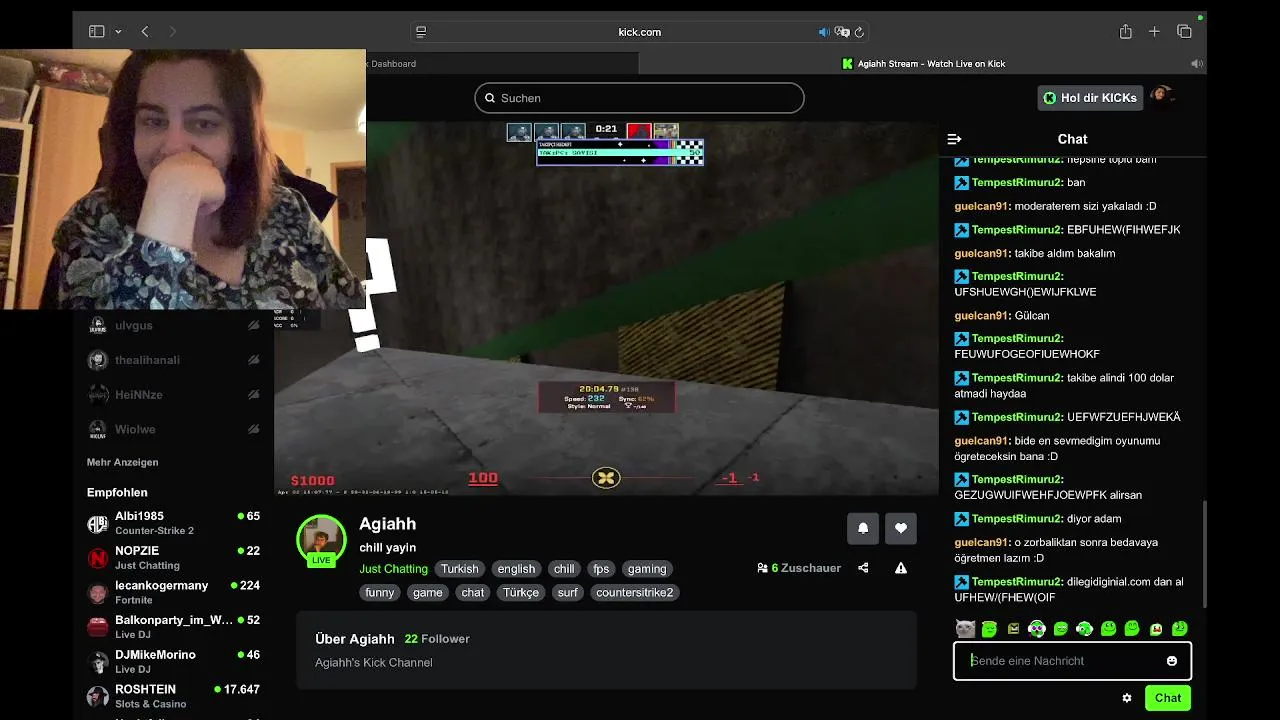Viewport: 1280px width, 720px height.
Task: Insert the last emote in quick row
Action: [x=1180, y=629]
